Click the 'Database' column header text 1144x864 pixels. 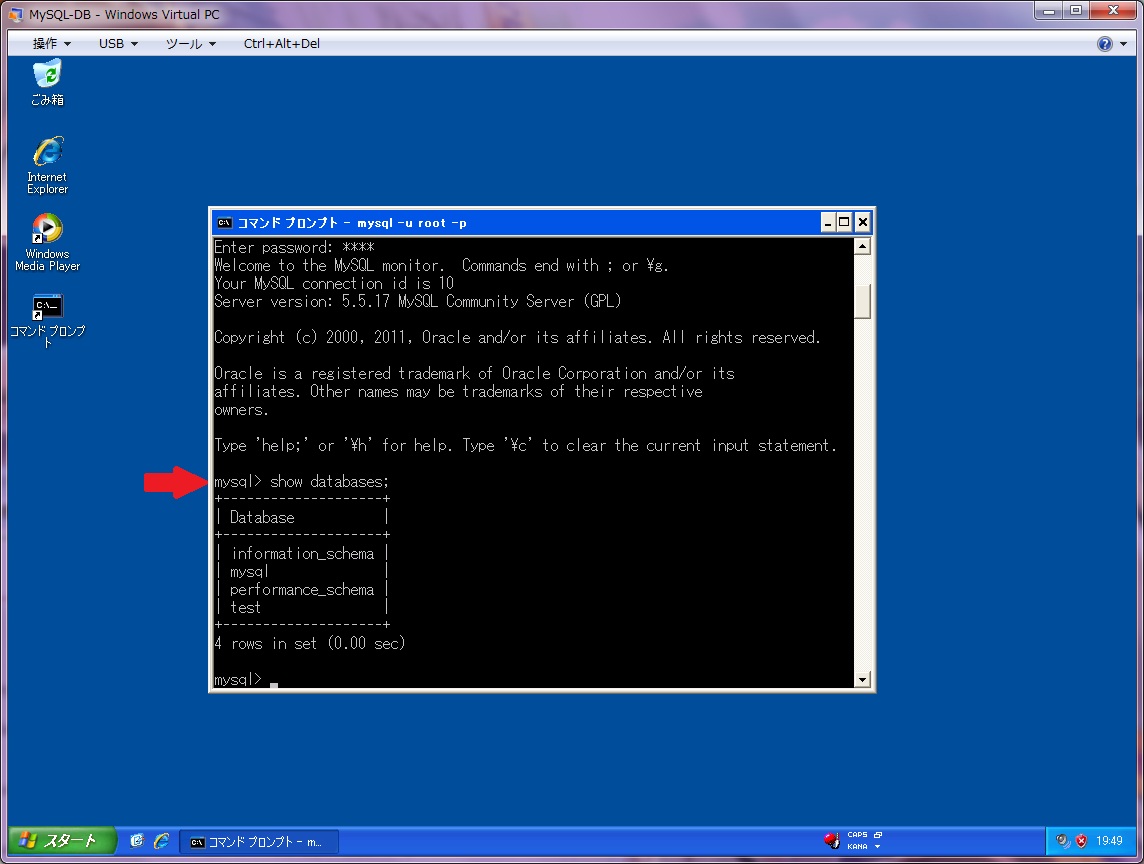(x=262, y=517)
